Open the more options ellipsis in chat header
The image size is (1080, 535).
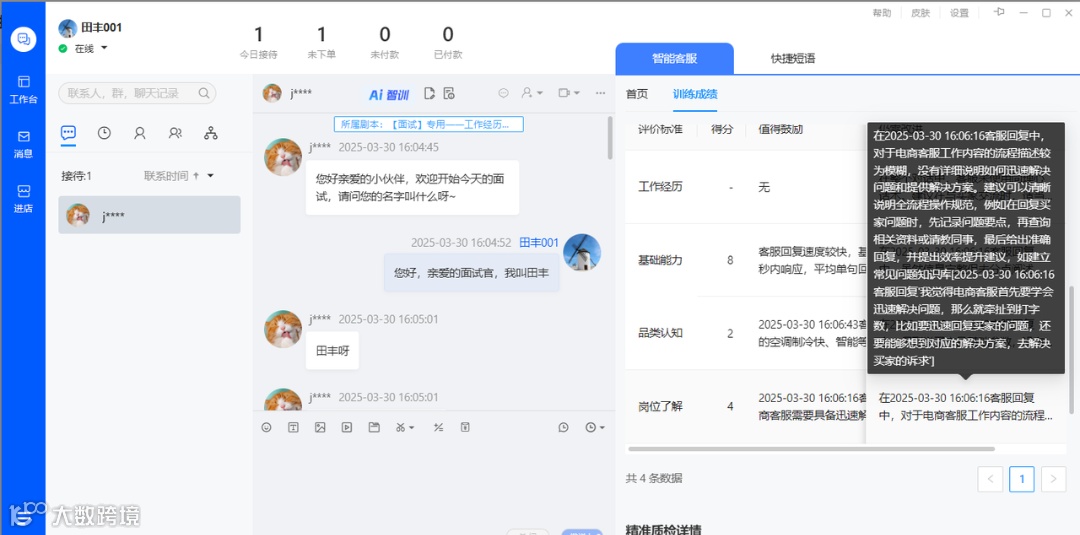601,93
